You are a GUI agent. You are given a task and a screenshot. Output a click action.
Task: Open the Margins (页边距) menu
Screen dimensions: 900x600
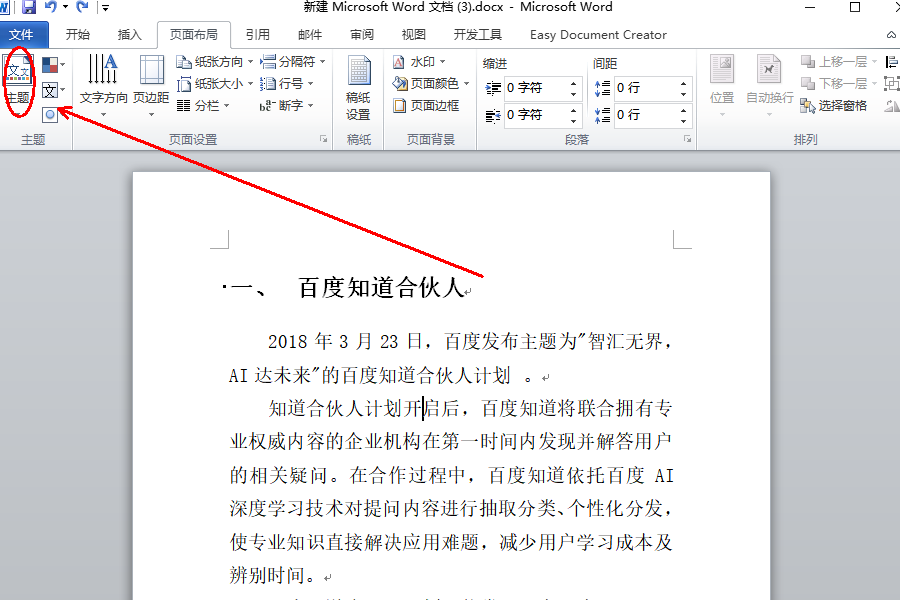[152, 85]
